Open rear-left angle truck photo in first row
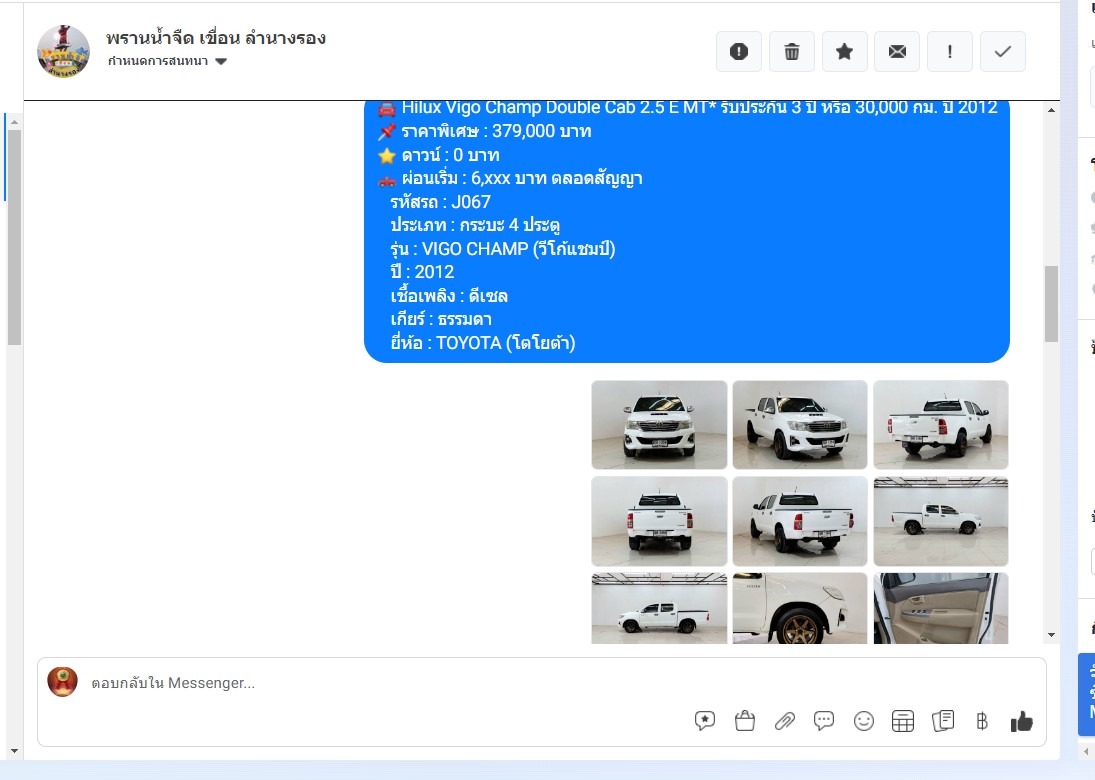This screenshot has height=780, width=1095. tap(941, 425)
